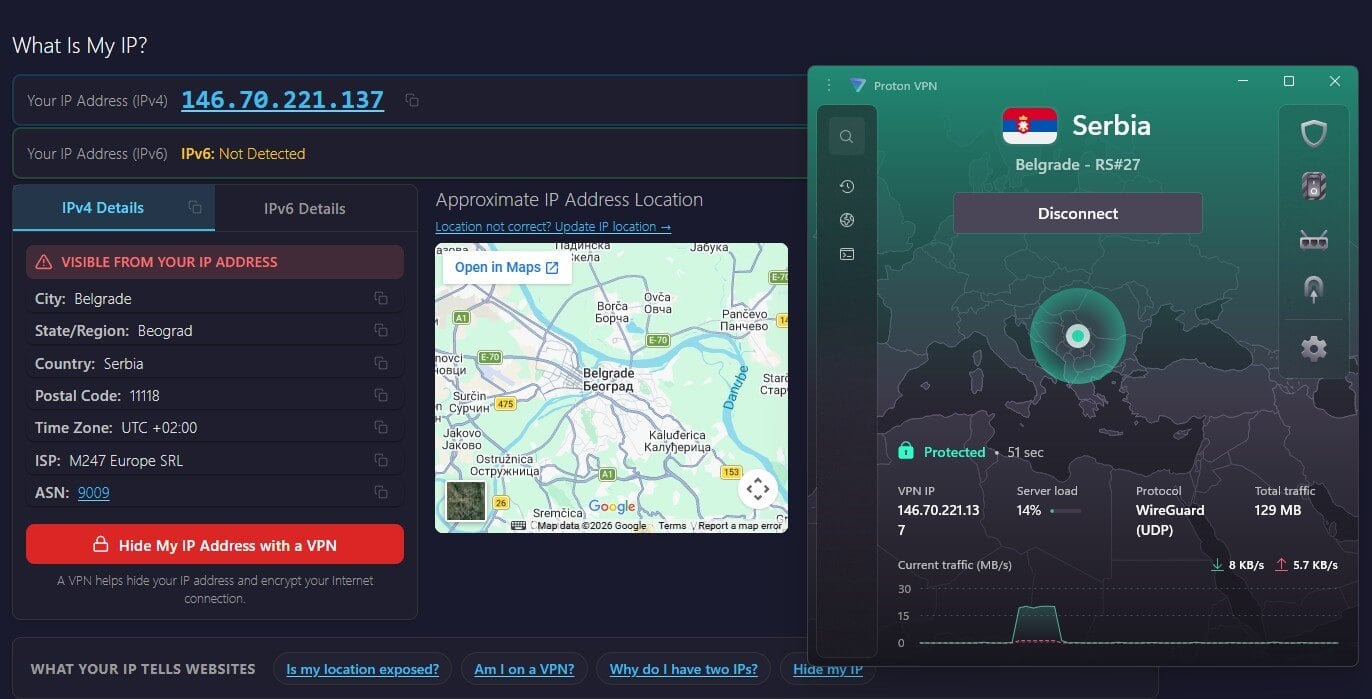
Task: Click the Hide my IP chip
Action: 828,669
